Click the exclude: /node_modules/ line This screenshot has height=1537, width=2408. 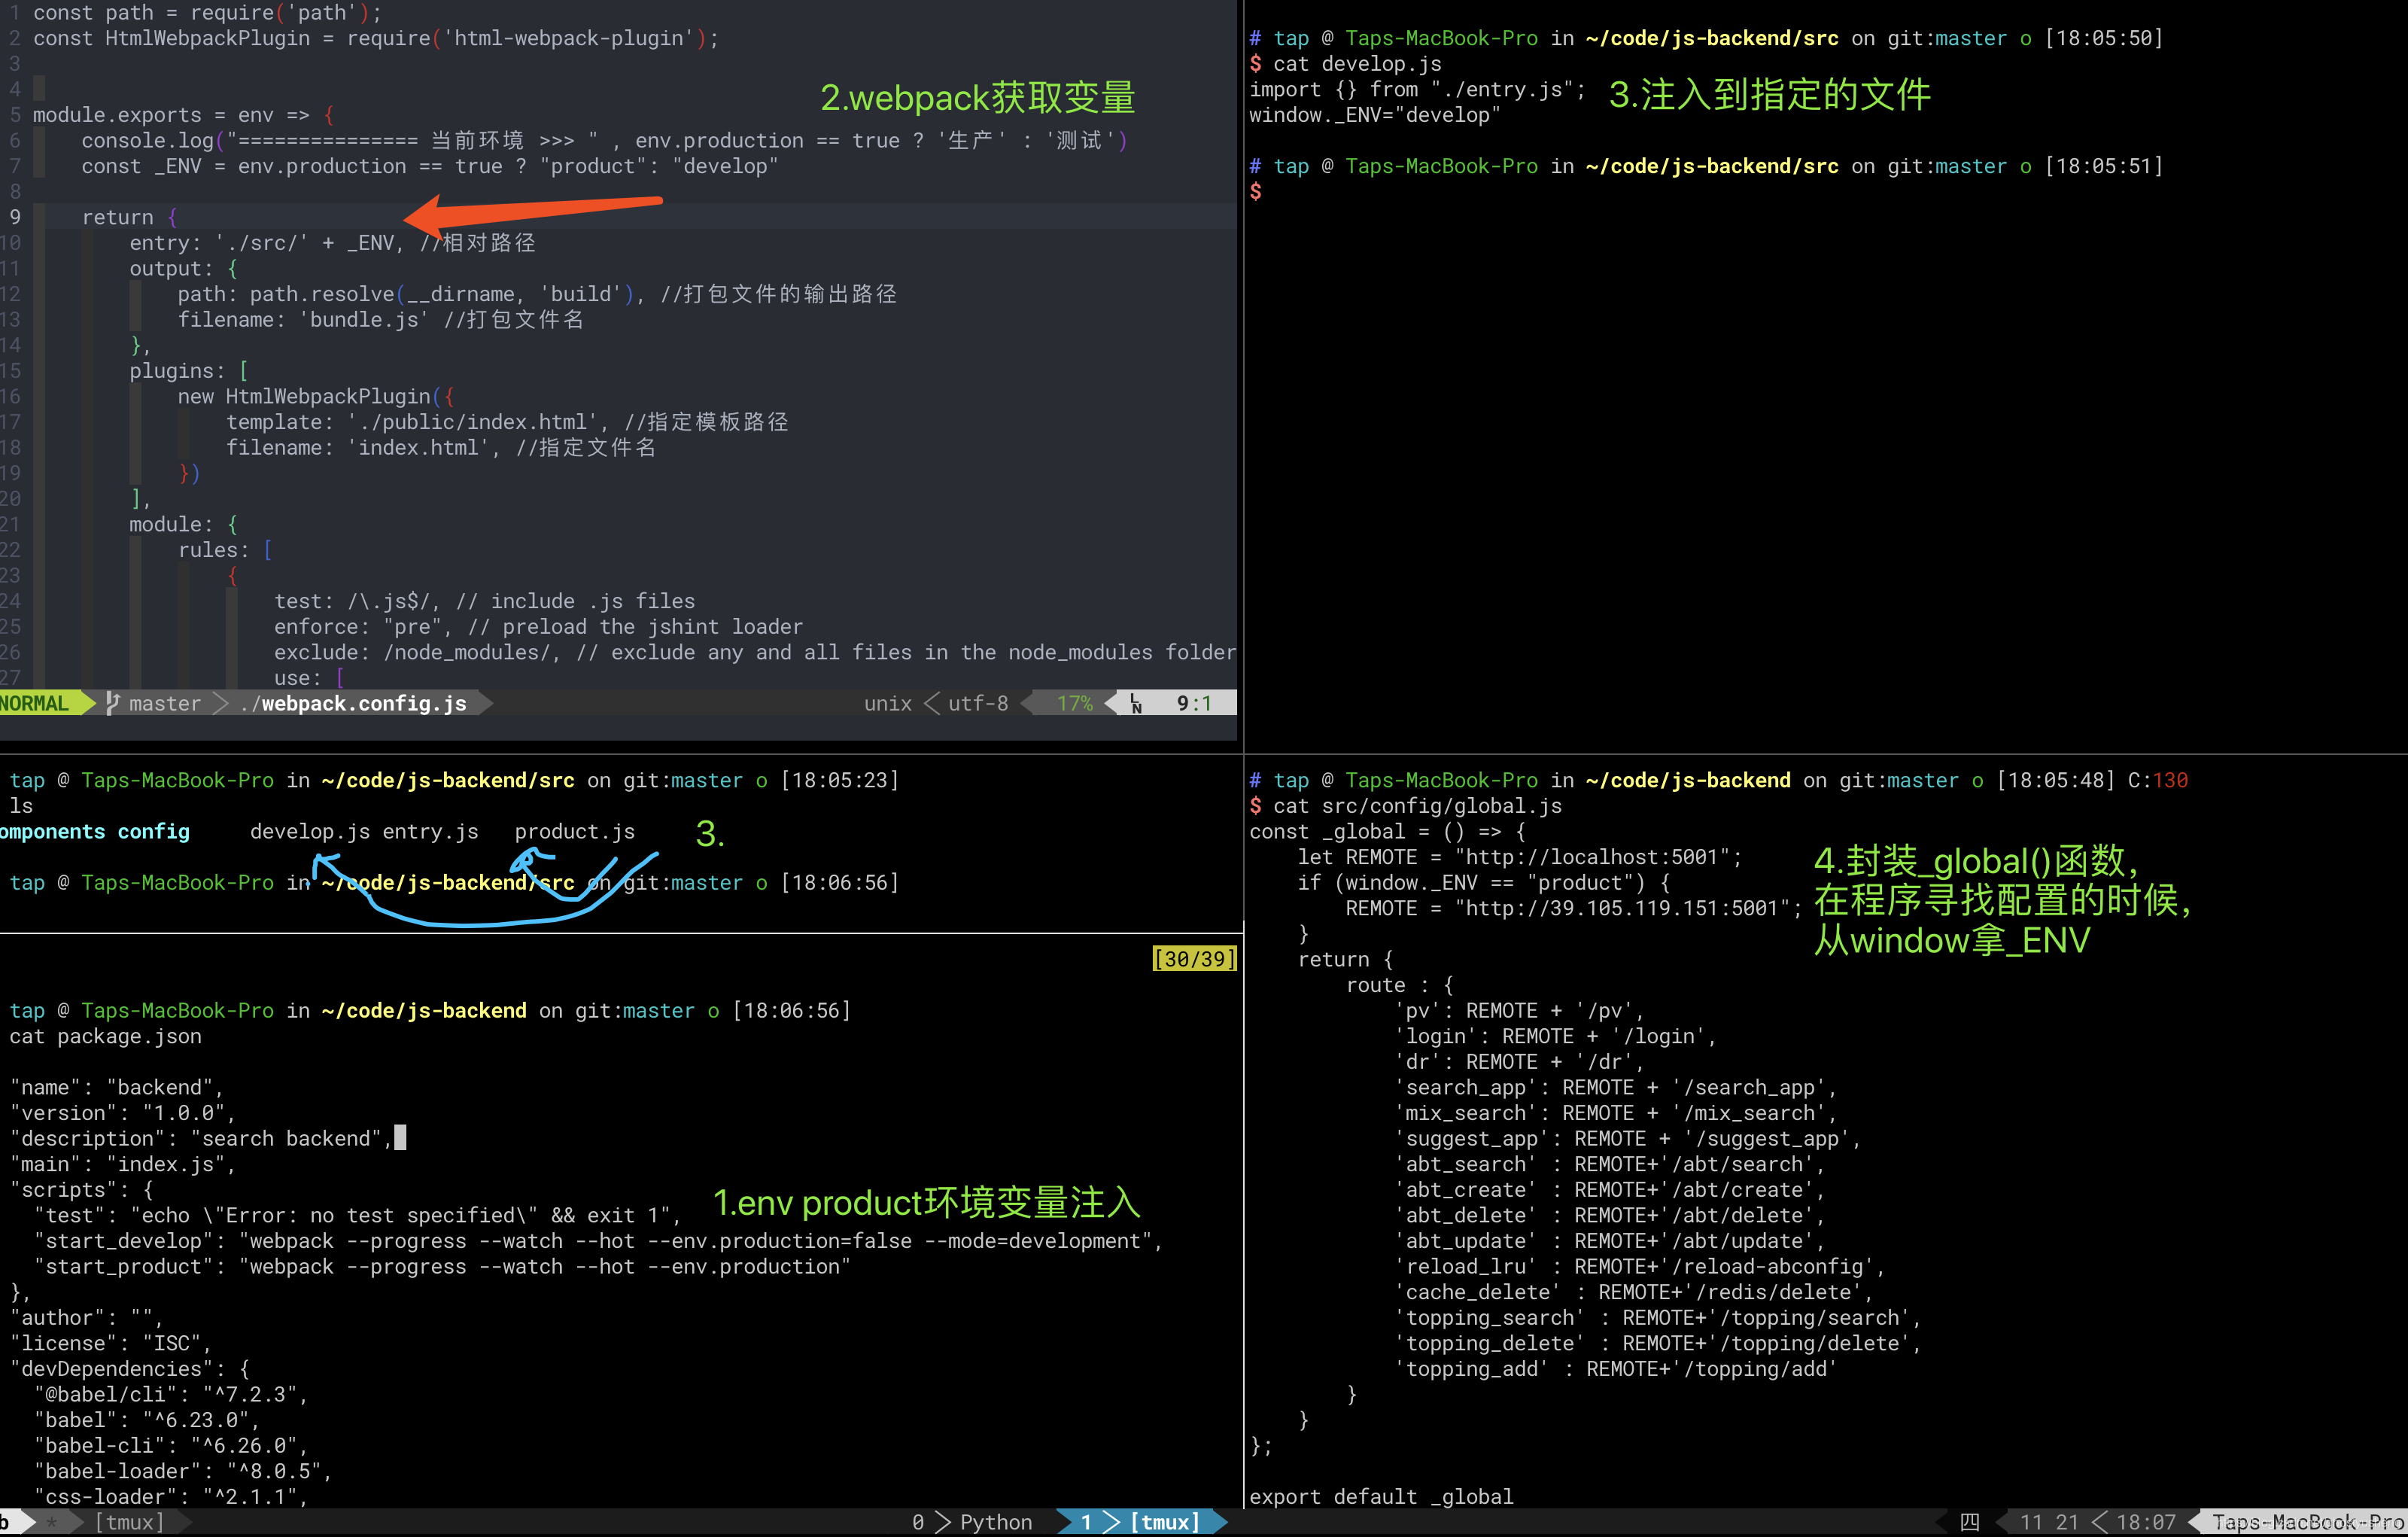click(755, 652)
